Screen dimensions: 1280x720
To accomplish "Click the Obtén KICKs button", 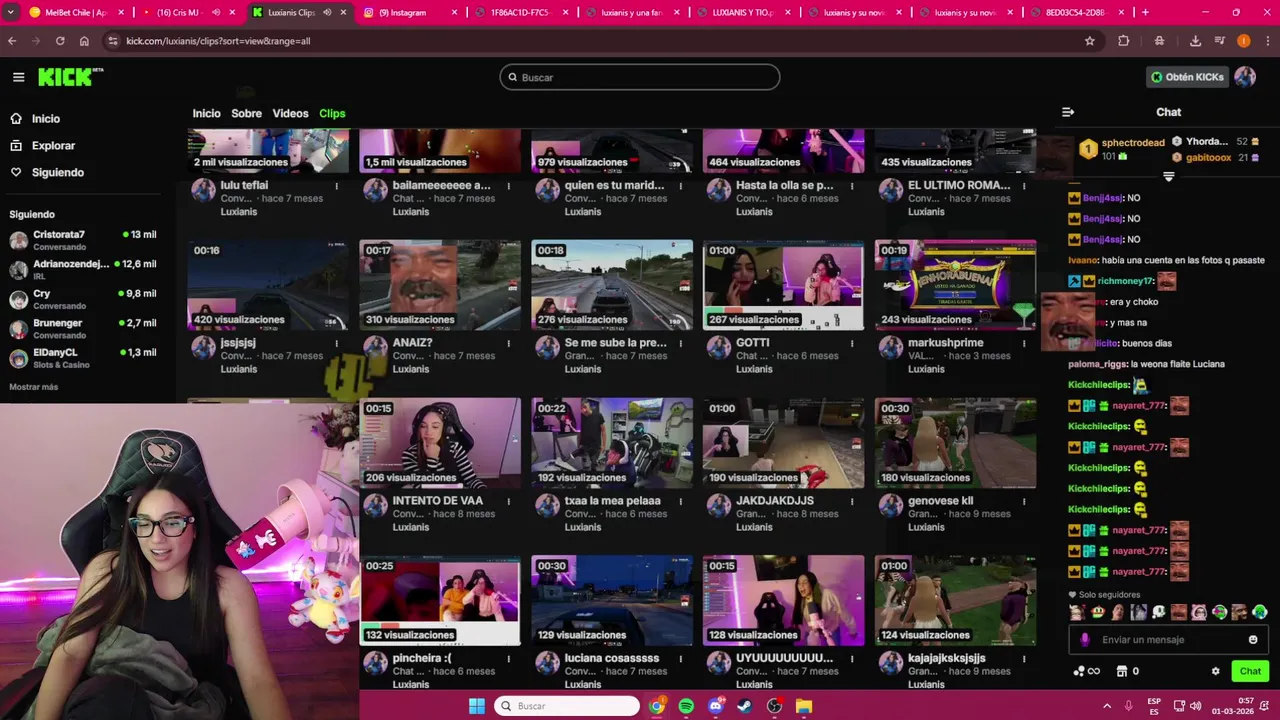I will 1187,77.
